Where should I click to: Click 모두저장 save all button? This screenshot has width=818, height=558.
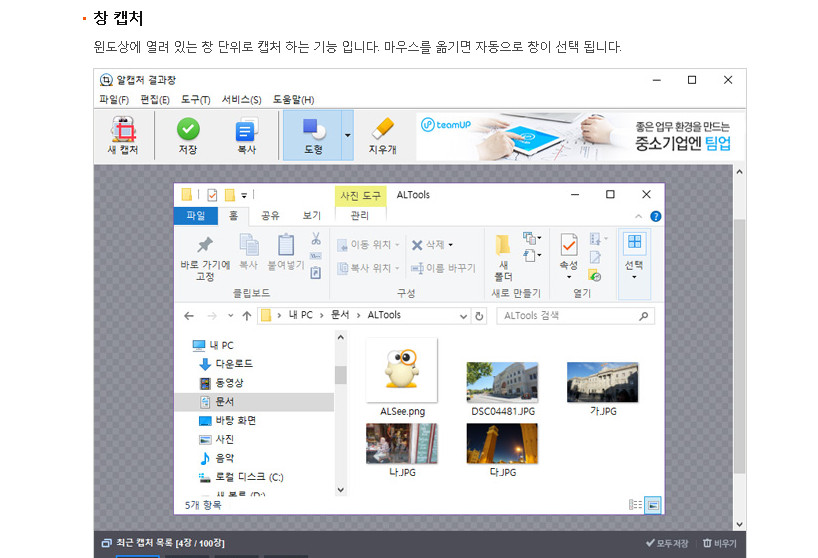coord(667,543)
